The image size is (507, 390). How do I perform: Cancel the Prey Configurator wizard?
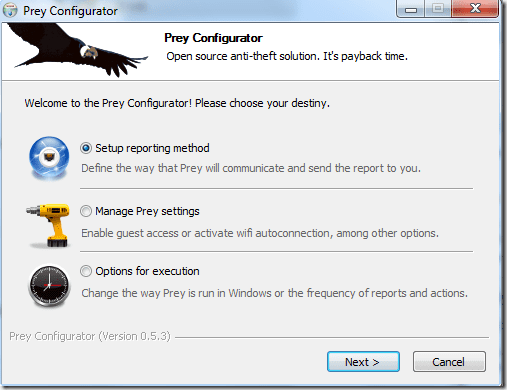pos(449,362)
